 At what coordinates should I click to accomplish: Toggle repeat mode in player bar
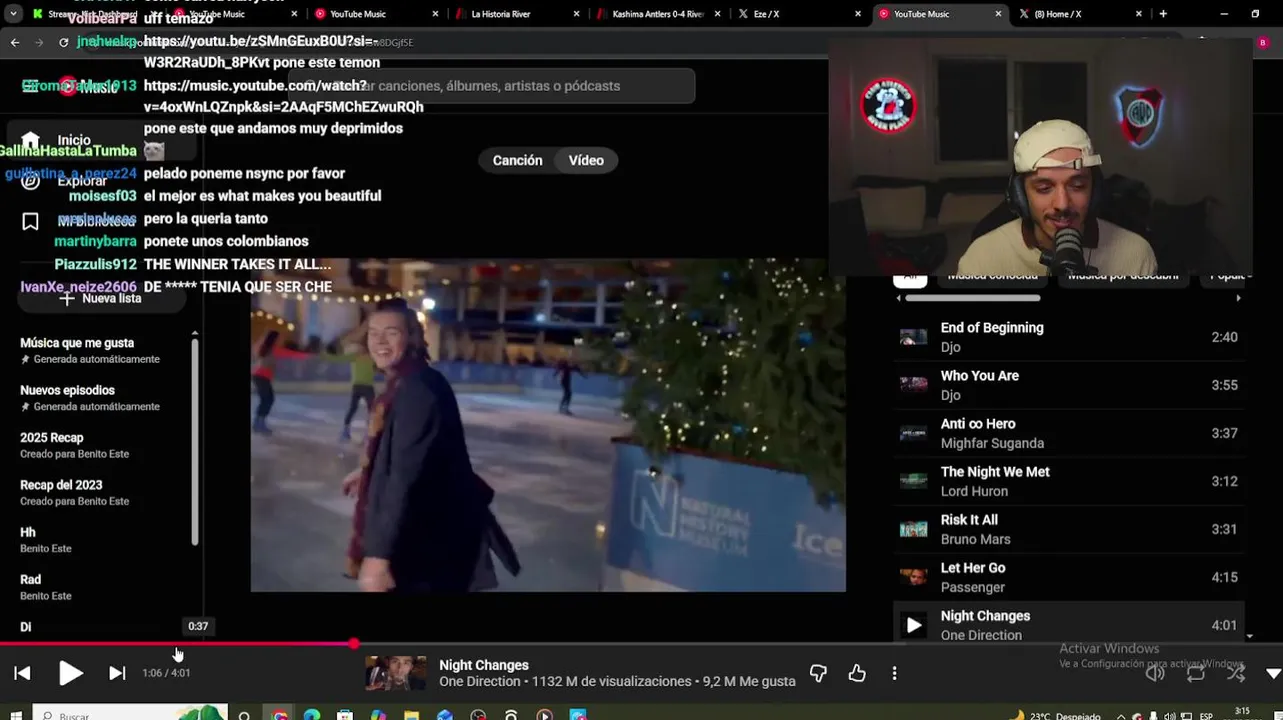1196,673
